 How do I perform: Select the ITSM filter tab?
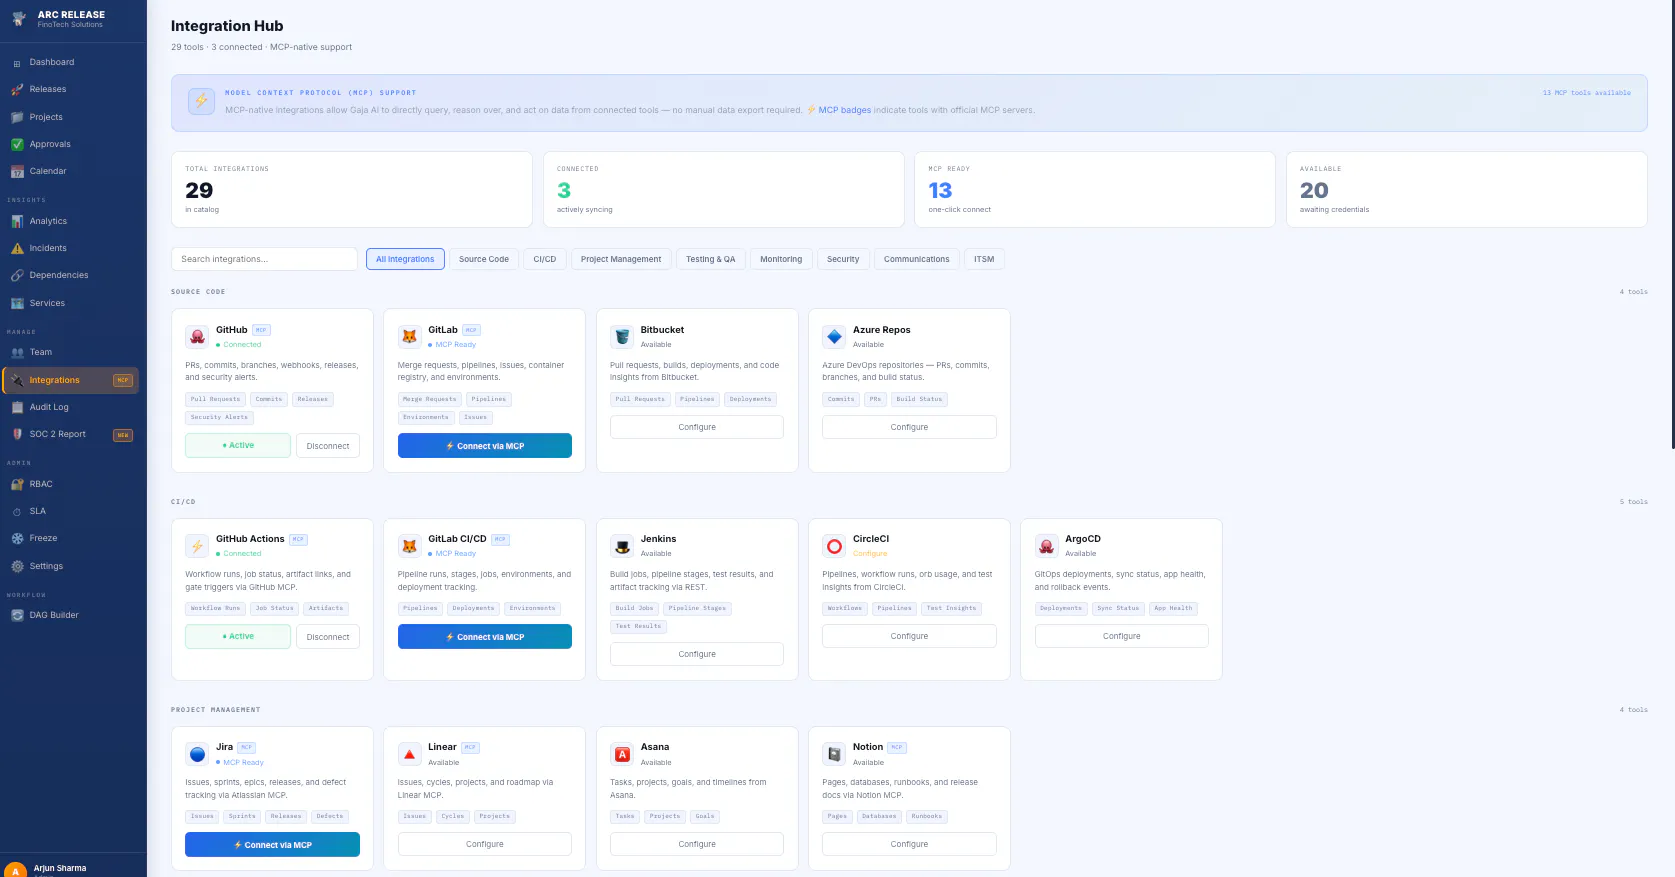pyautogui.click(x=984, y=259)
